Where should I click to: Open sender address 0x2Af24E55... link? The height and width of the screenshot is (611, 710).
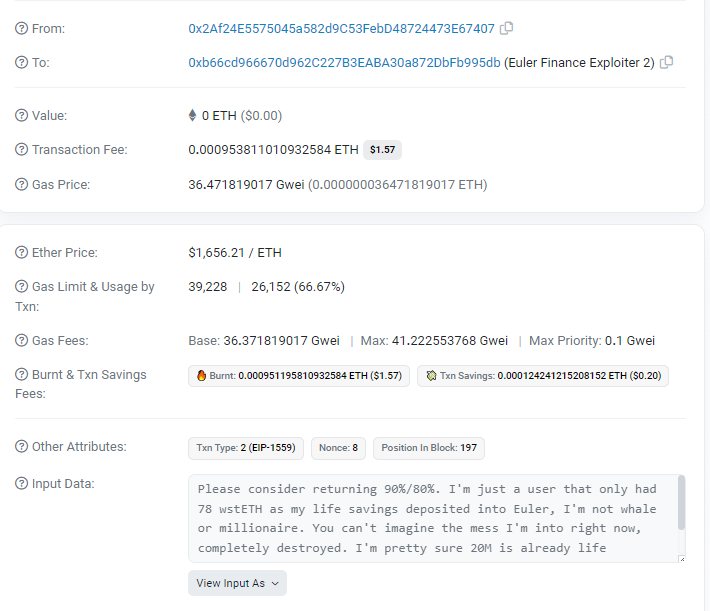point(341,29)
